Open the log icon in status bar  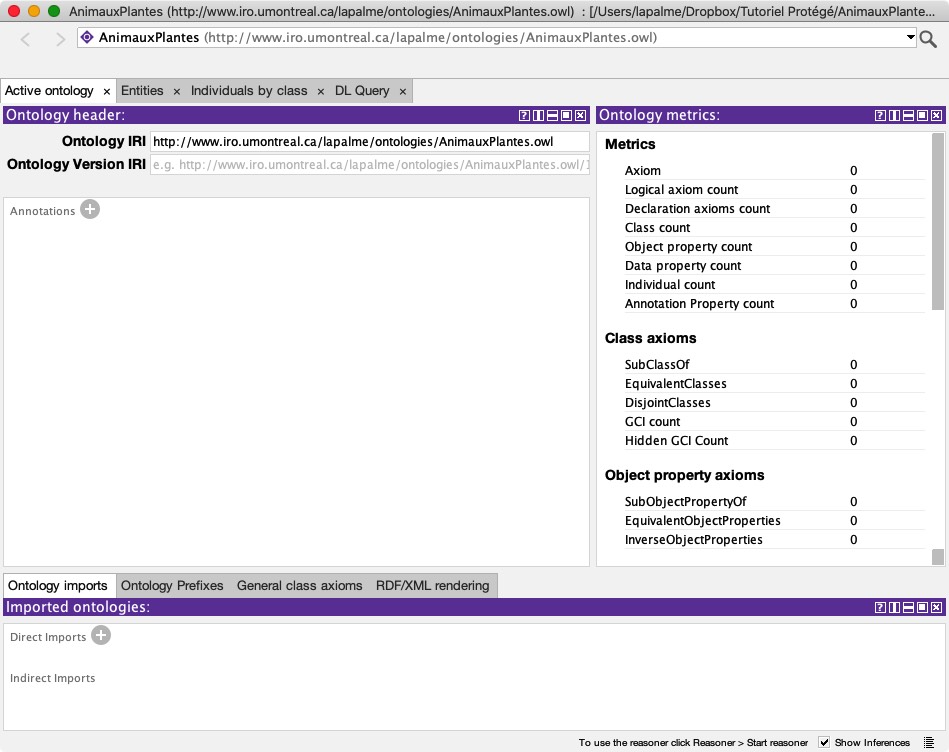point(929,743)
